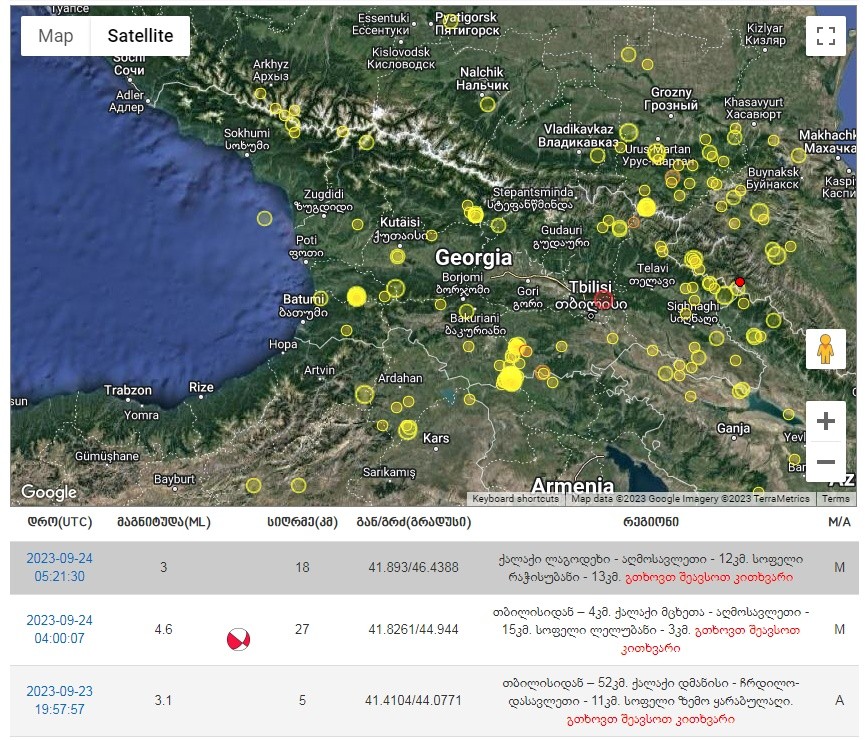
Task: Open 2023-09-24 04:00:07 event link
Action: pos(60,629)
